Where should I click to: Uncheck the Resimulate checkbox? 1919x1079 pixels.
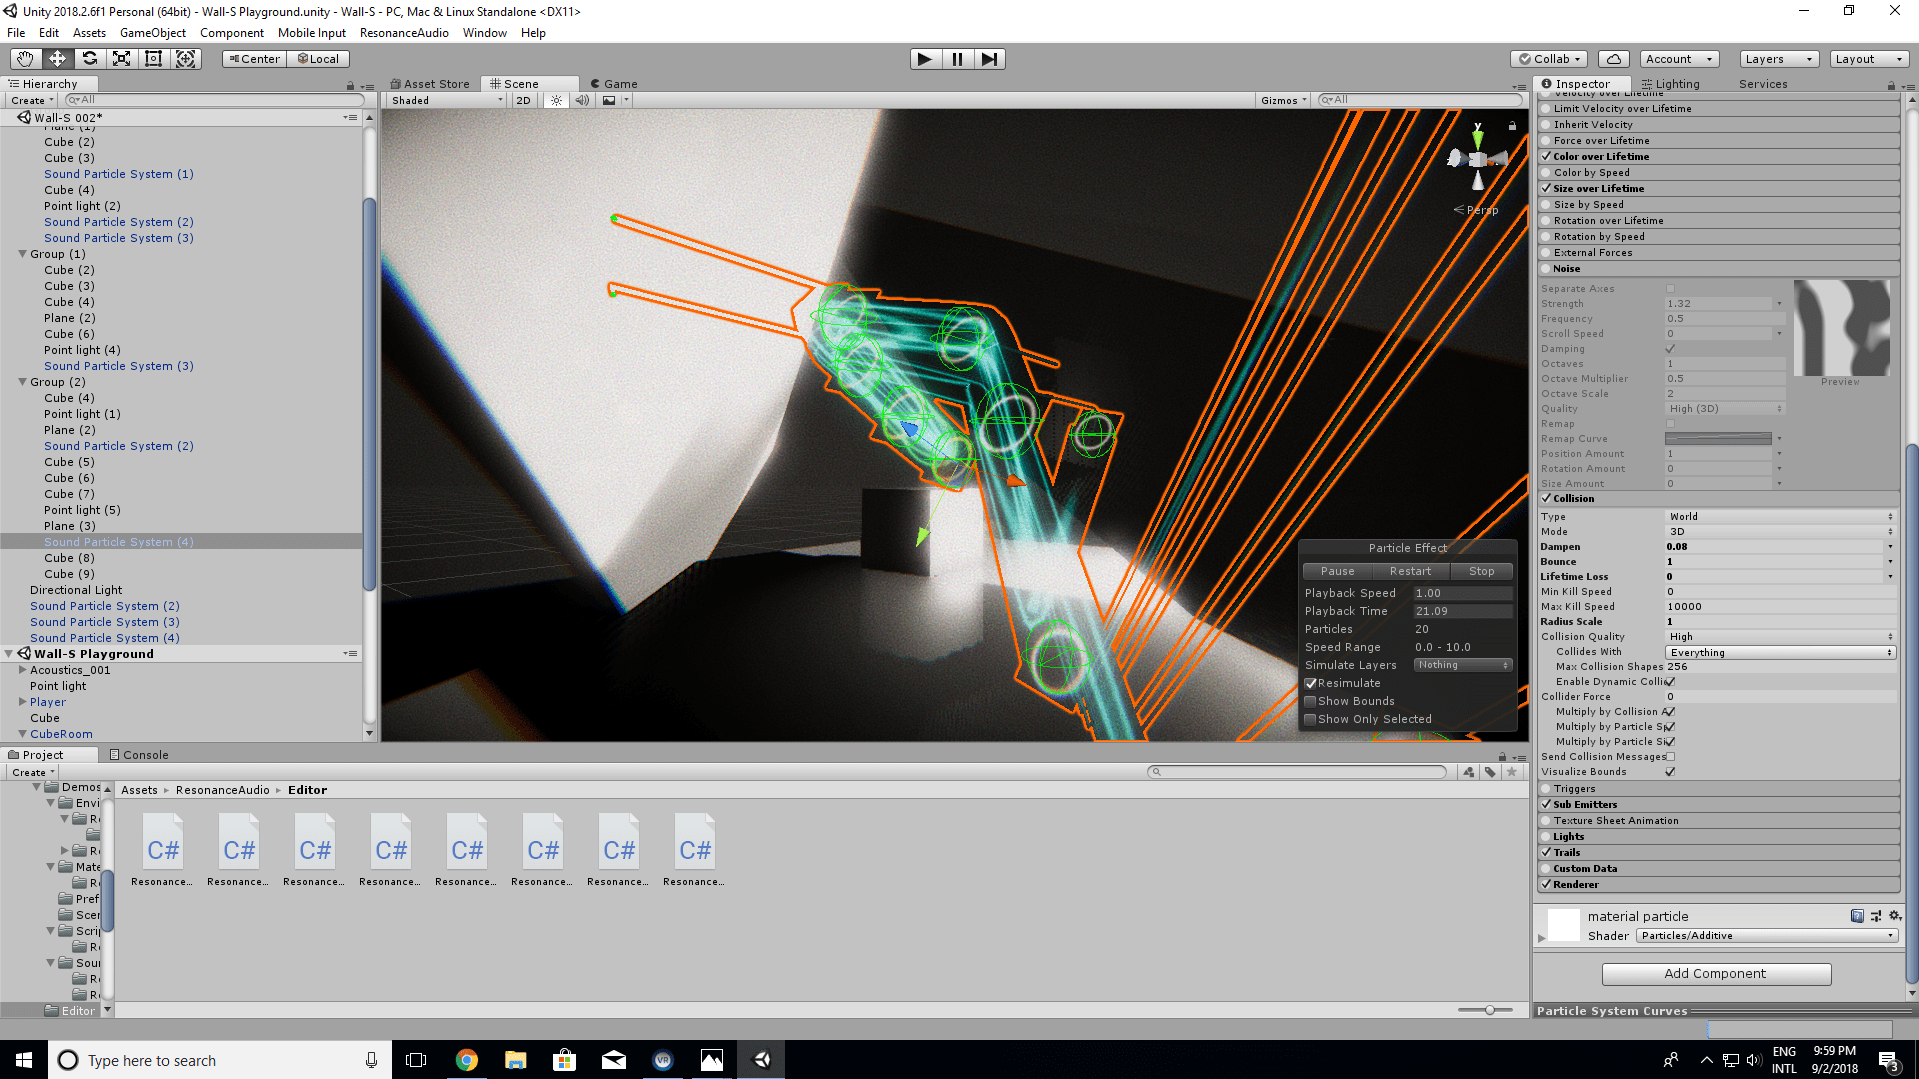tap(1310, 683)
